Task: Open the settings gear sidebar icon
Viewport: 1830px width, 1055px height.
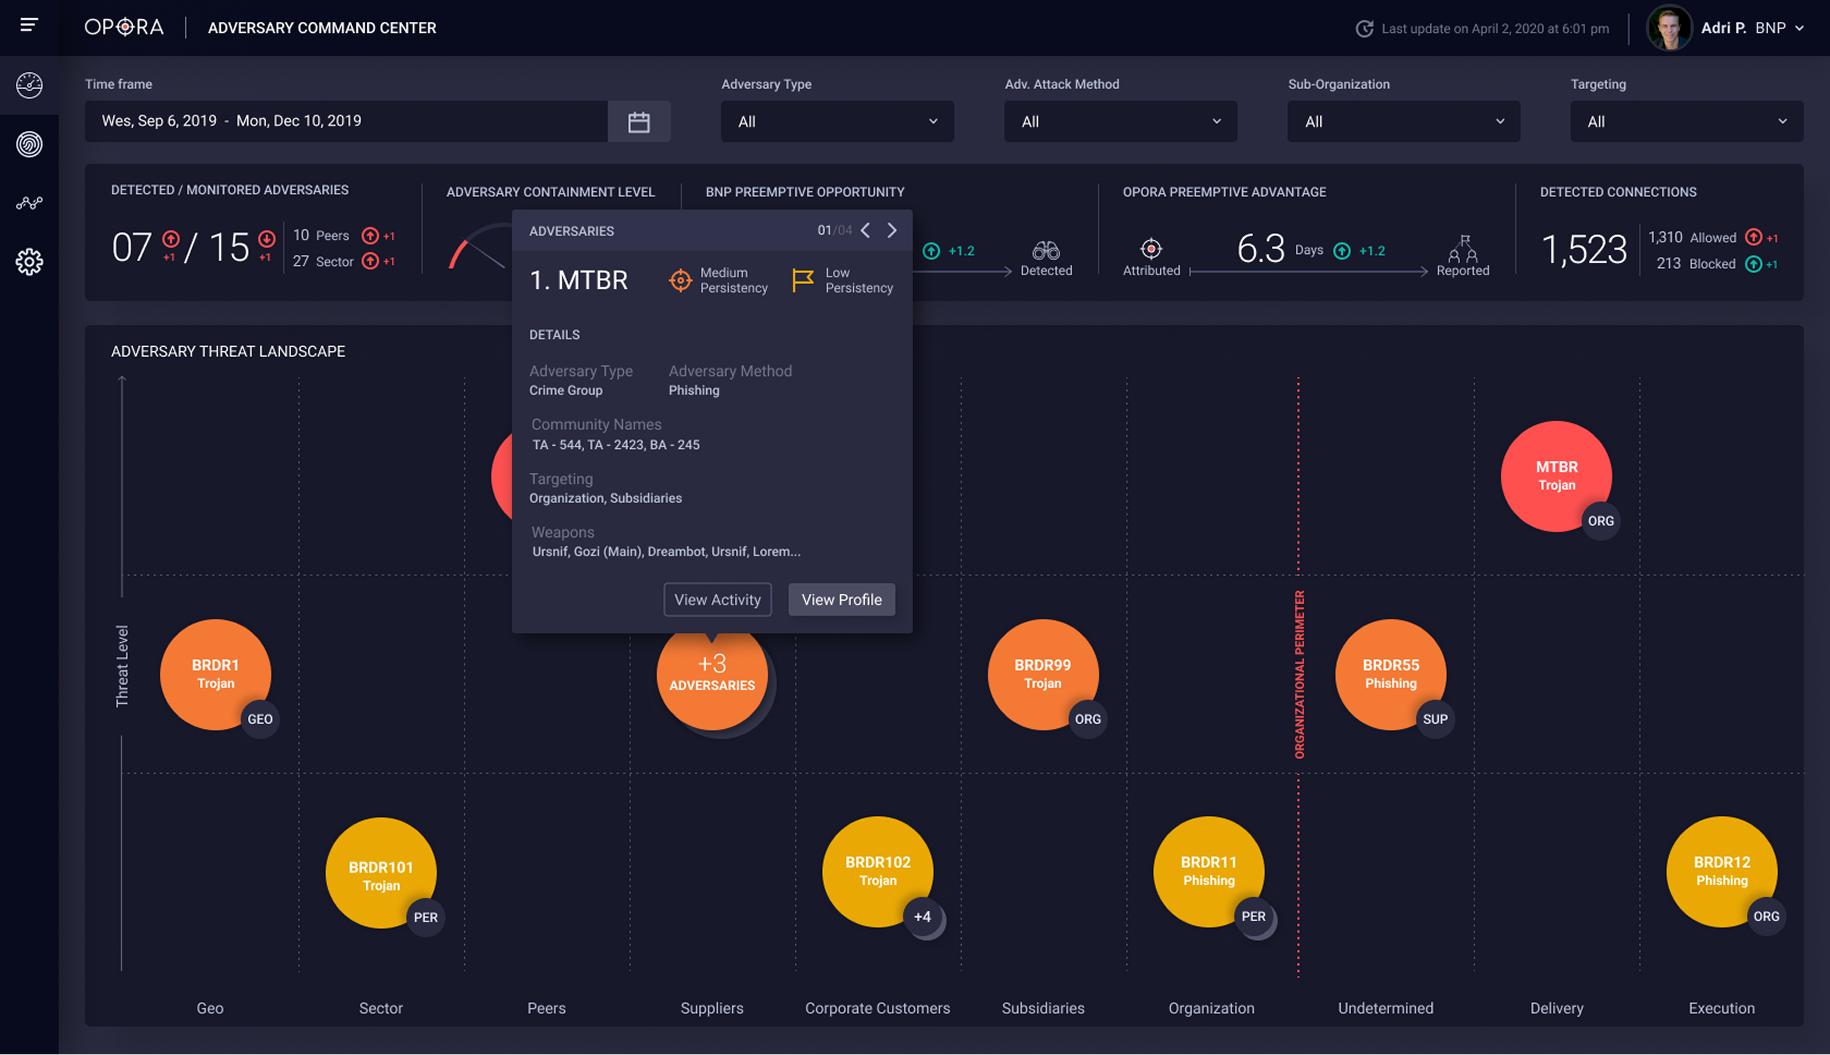Action: pos(29,262)
